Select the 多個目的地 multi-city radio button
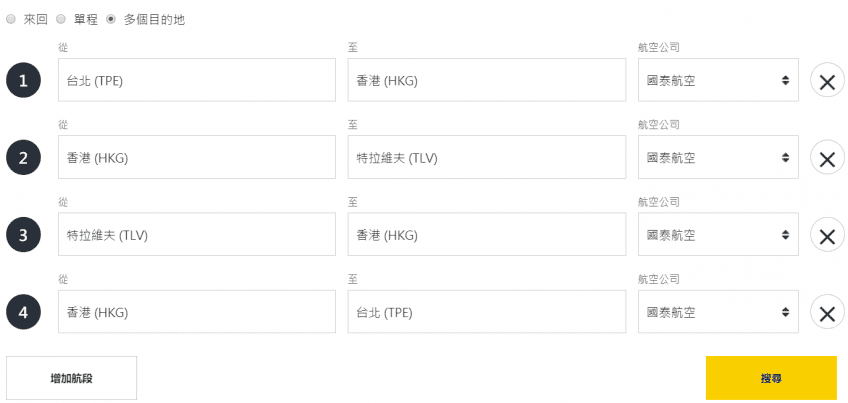 (111, 19)
